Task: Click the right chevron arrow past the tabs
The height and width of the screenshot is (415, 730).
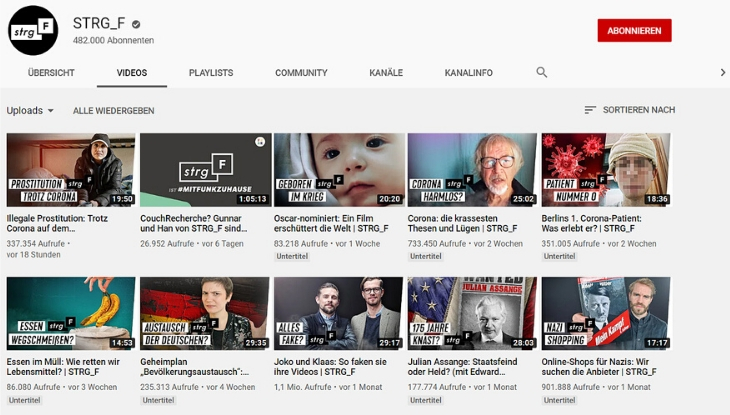Action: 723,72
